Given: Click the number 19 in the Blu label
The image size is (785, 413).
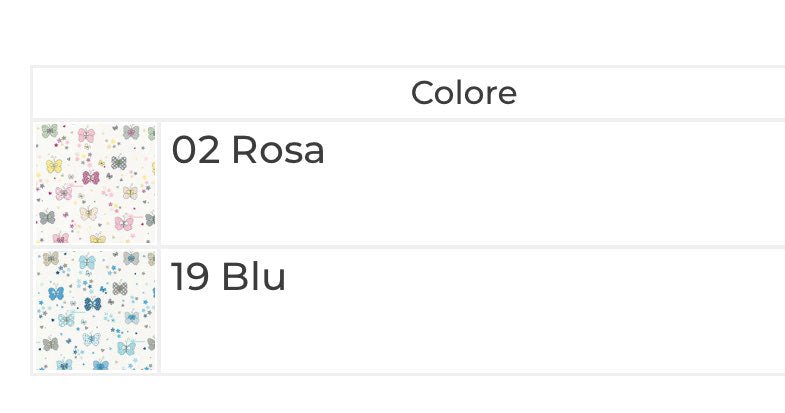Looking at the screenshot, I should pyautogui.click(x=190, y=277).
